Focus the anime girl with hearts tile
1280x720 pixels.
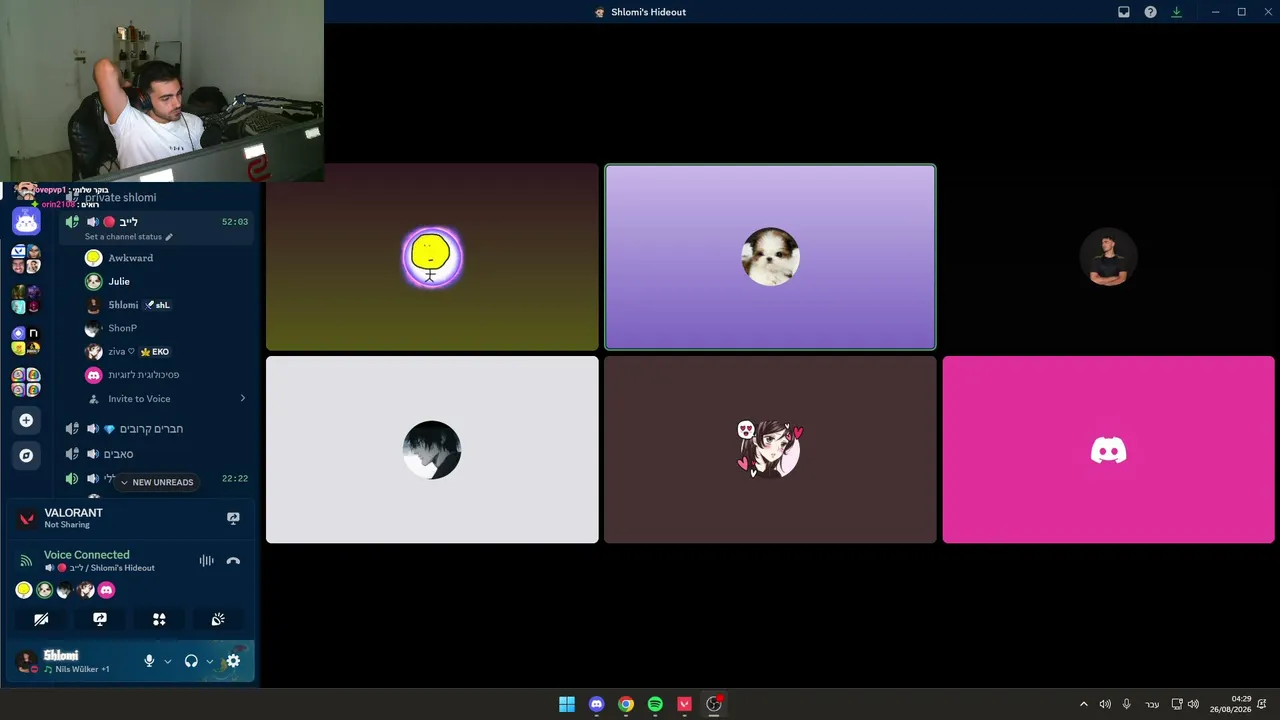point(770,450)
